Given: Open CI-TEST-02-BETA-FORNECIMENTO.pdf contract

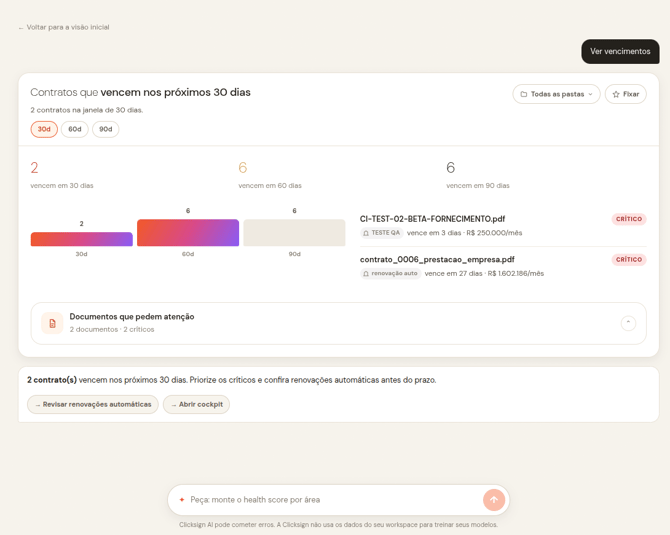Looking at the screenshot, I should point(432,219).
